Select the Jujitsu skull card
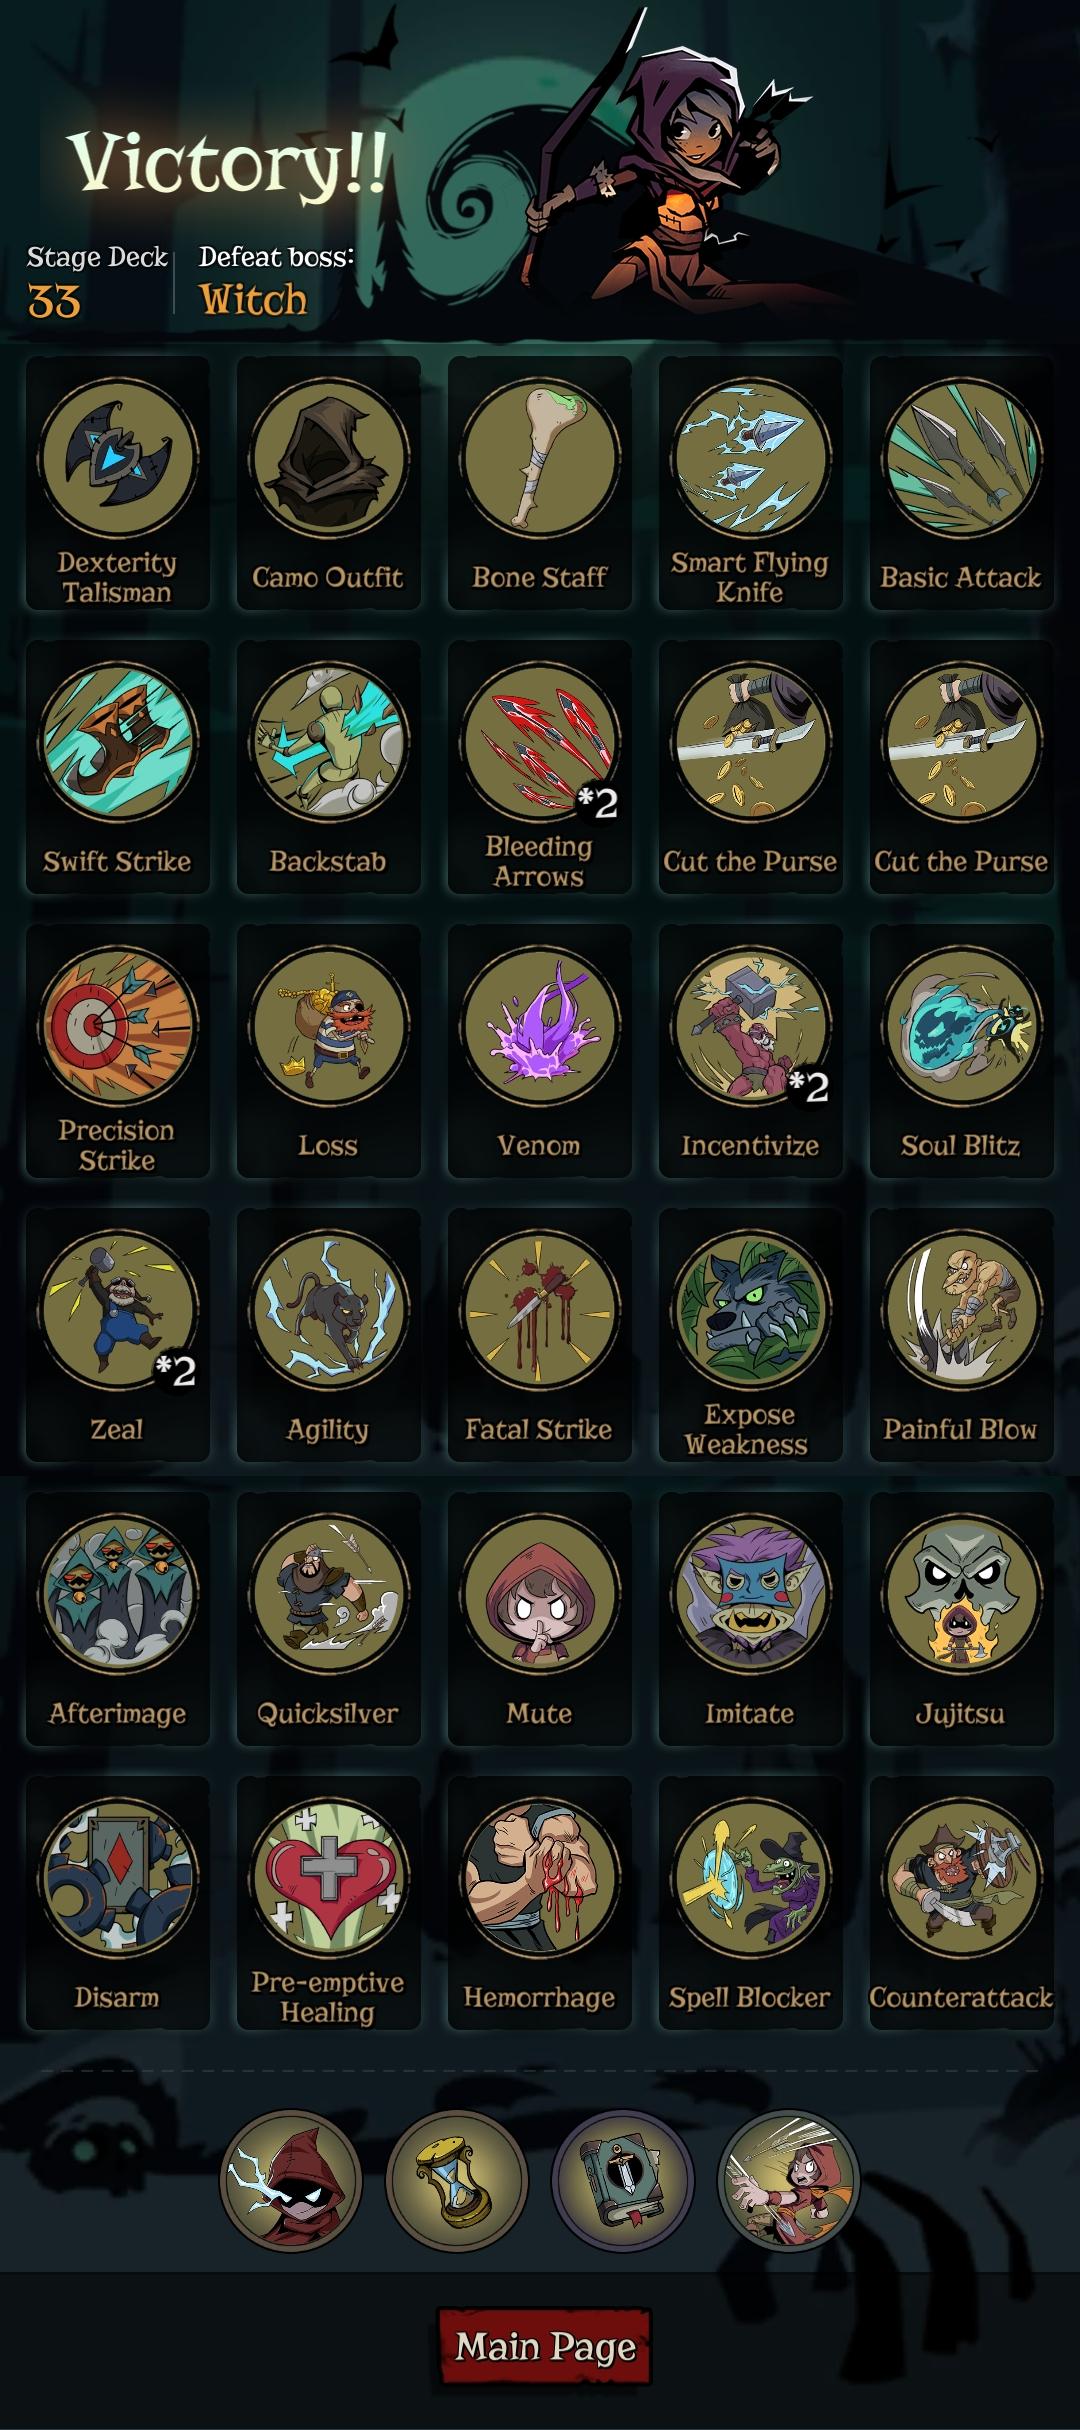The image size is (1080, 2430). 961,1619
